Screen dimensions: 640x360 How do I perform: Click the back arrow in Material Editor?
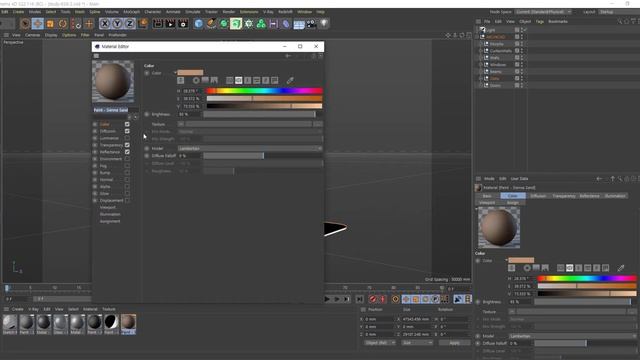point(288,56)
